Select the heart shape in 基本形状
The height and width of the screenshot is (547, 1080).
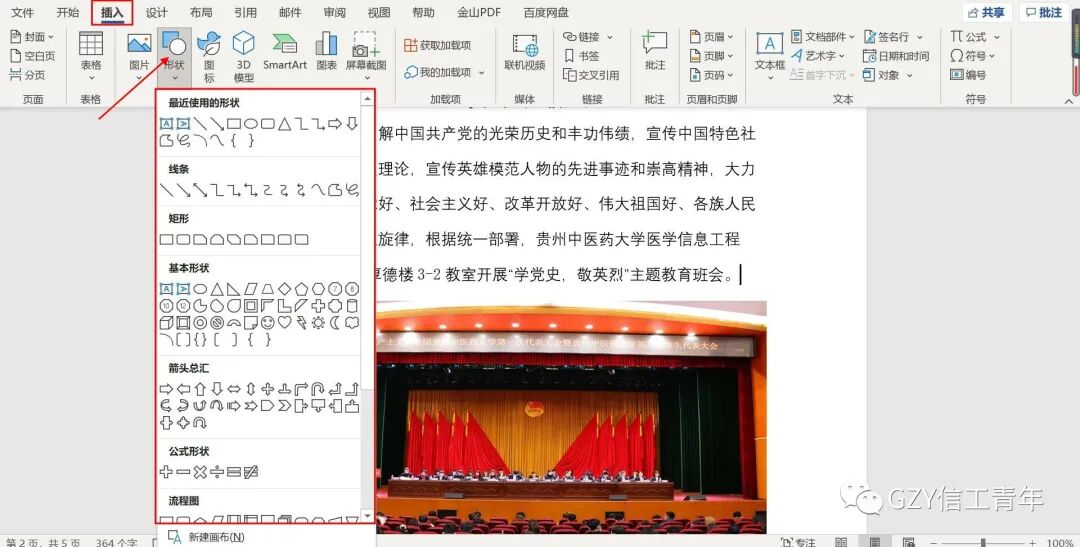(x=284, y=322)
